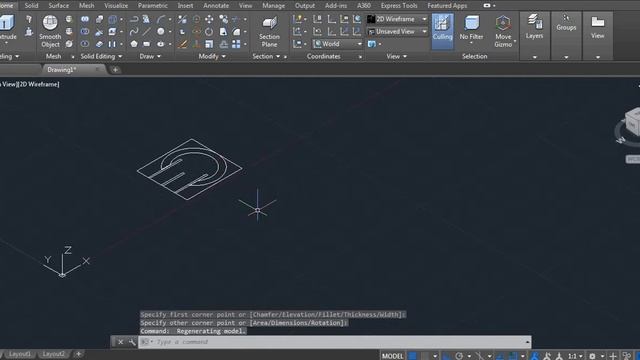640x360 pixels.
Task: Switch to the Surface ribbon tab
Action: tap(59, 6)
